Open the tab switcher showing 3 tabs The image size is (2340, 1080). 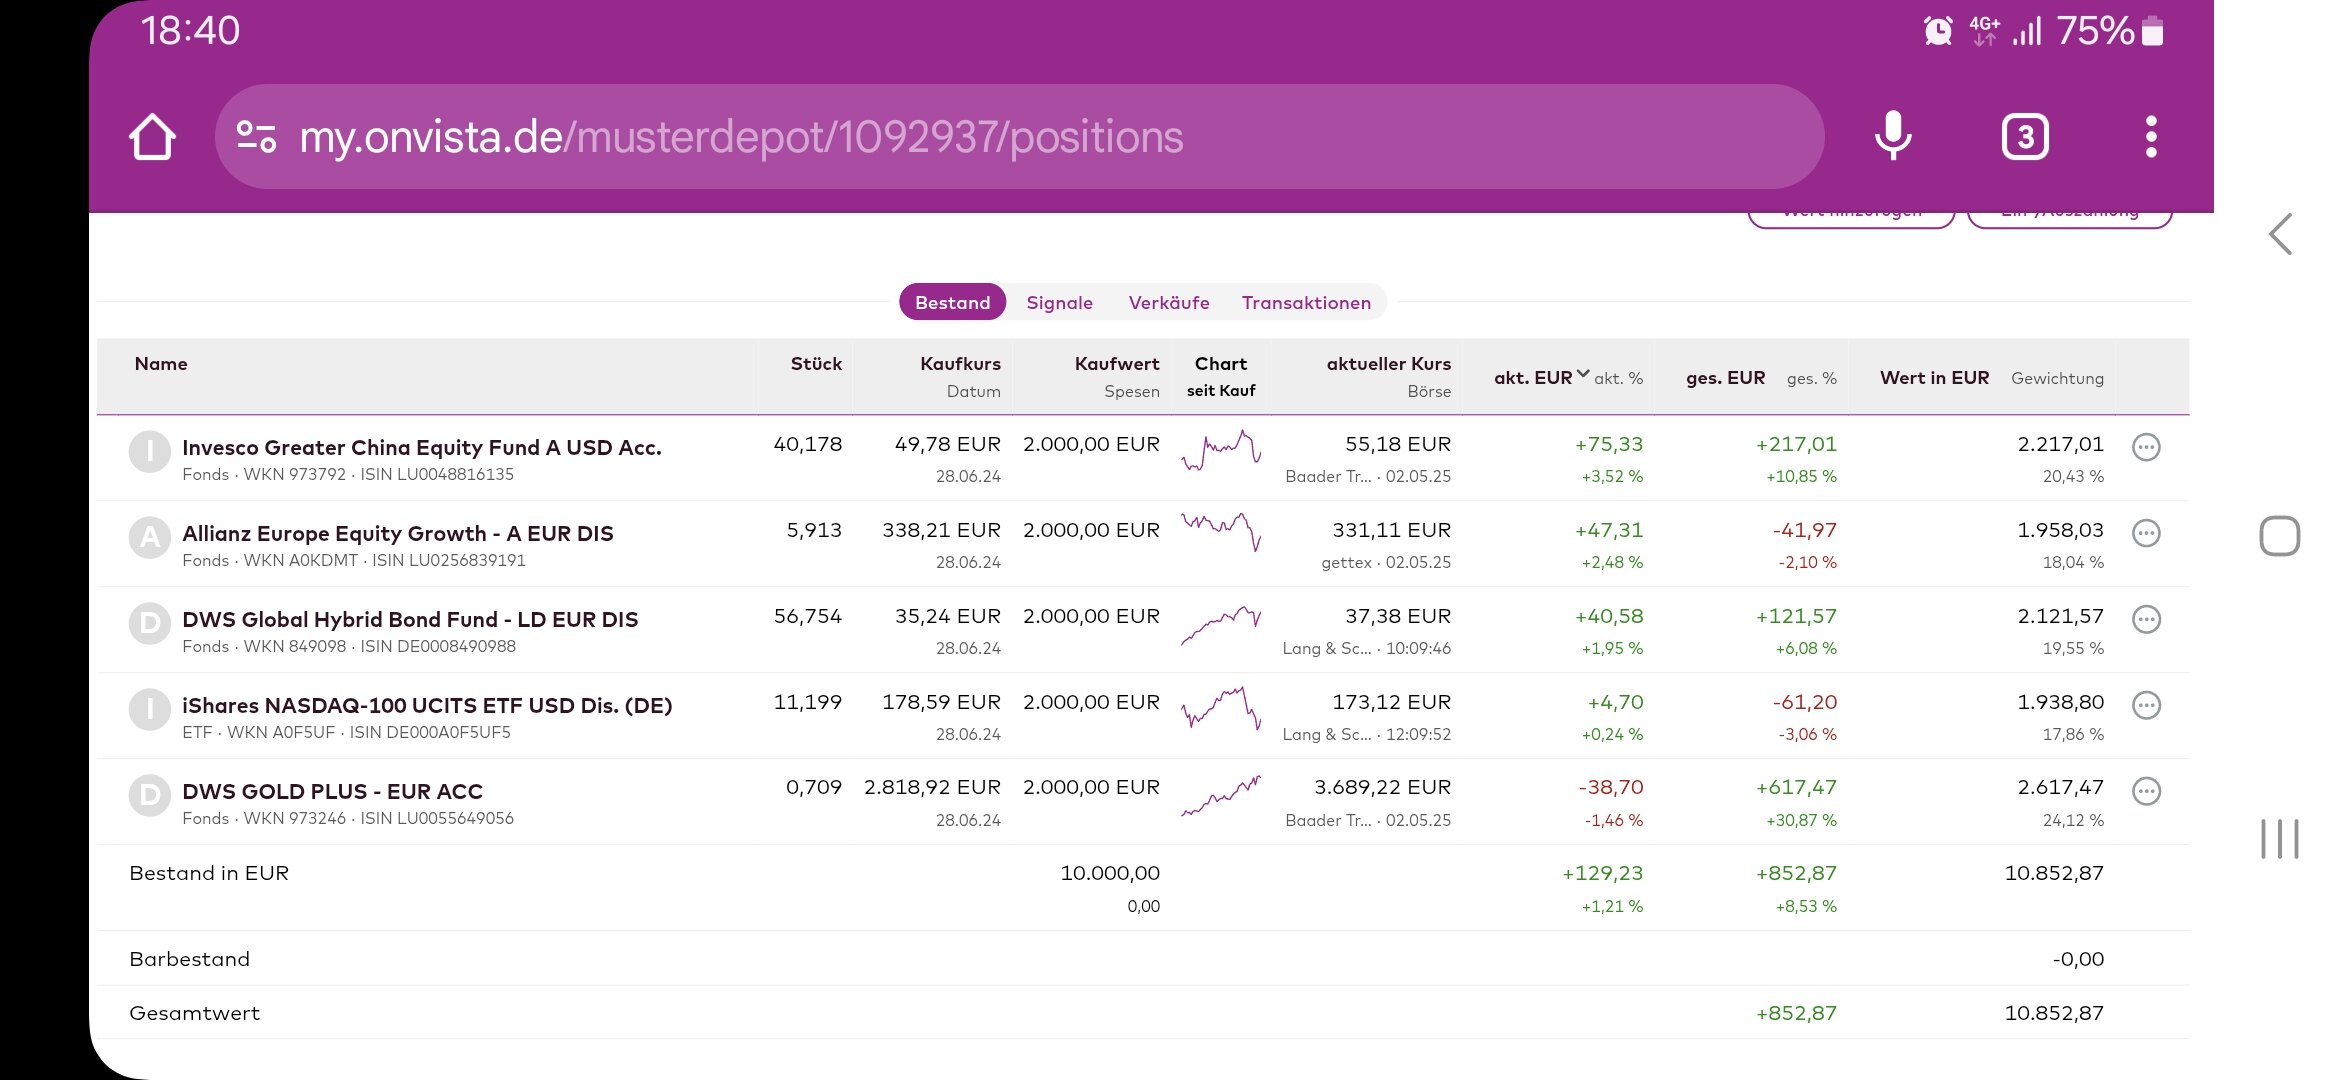point(2025,136)
